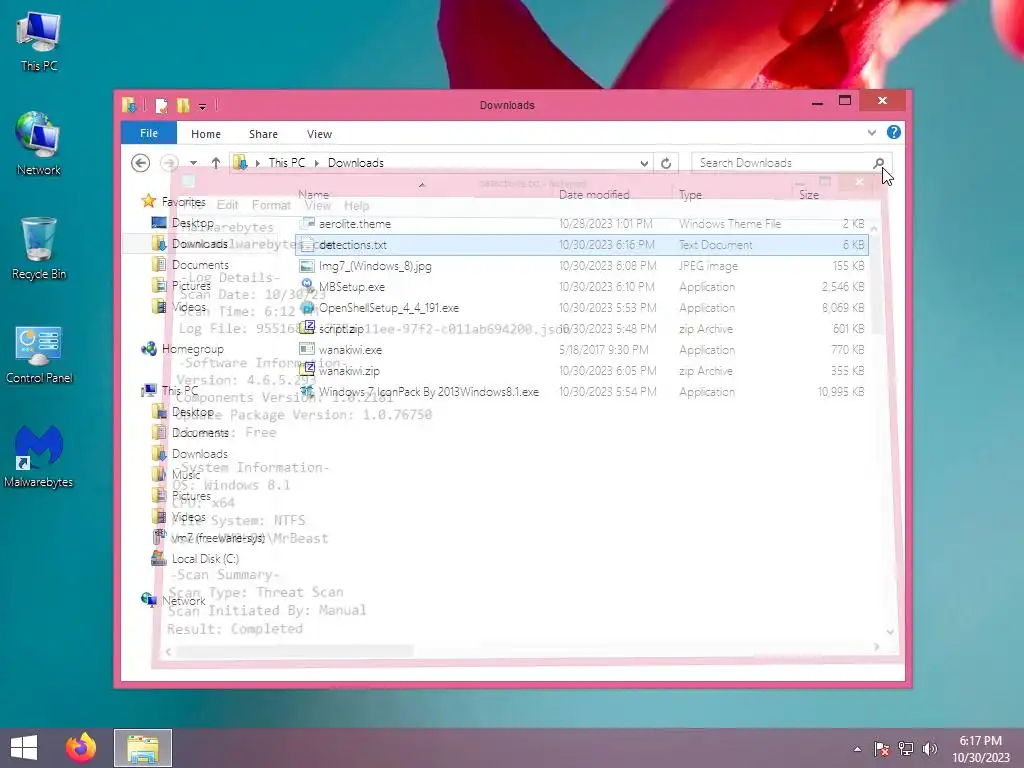Open Desktop under Favorites
1024x768 pixels.
(193, 223)
